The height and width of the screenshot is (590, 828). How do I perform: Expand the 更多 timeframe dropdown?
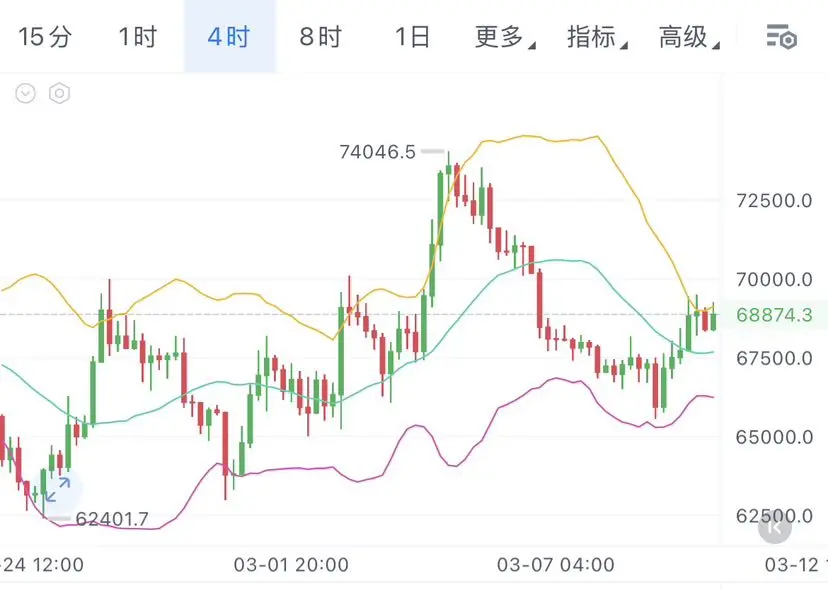[505, 37]
